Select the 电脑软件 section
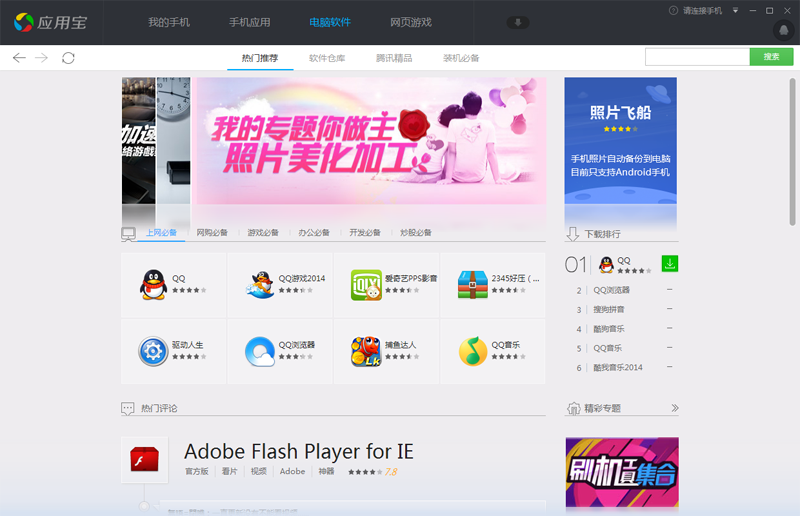The width and height of the screenshot is (800, 516). coord(330,22)
